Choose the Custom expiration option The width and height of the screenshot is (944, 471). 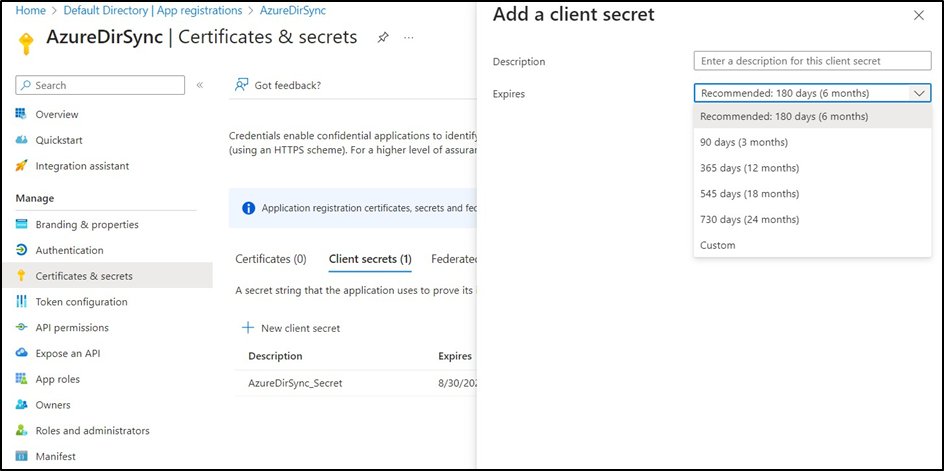point(718,245)
